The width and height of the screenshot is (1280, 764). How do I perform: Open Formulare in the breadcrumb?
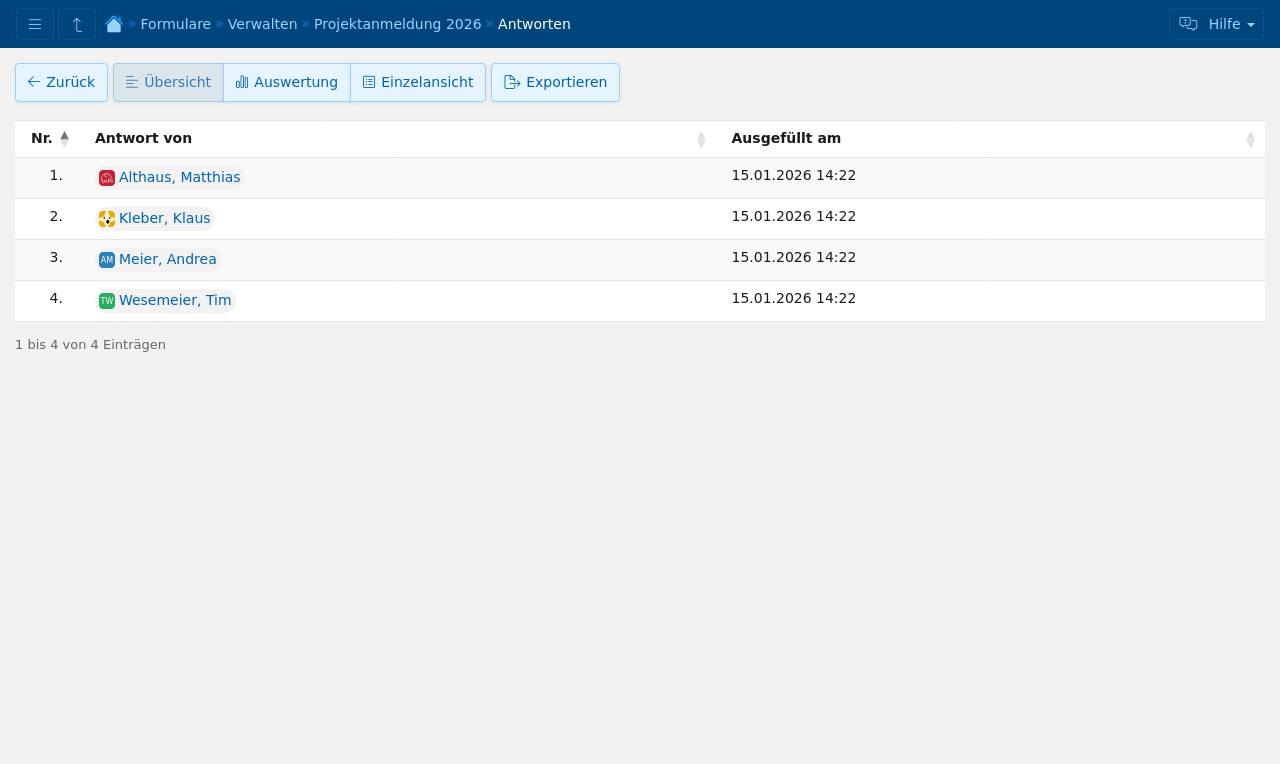click(176, 24)
